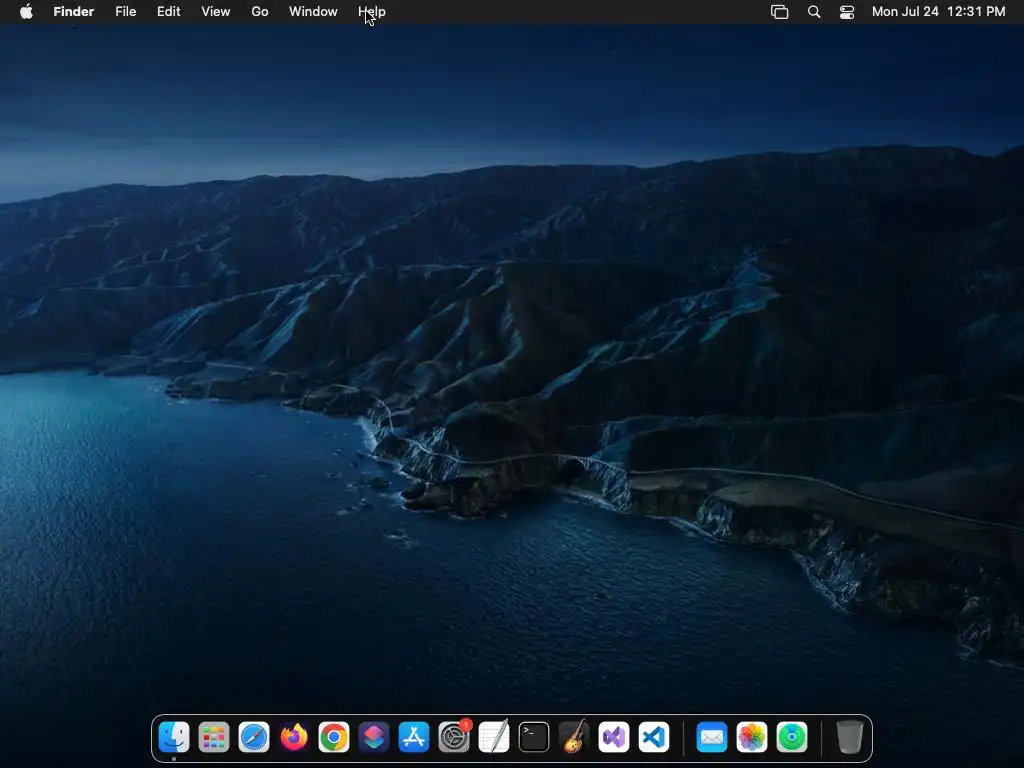Open the Shortcuts app in the dock
The height and width of the screenshot is (768, 1024).
point(374,738)
